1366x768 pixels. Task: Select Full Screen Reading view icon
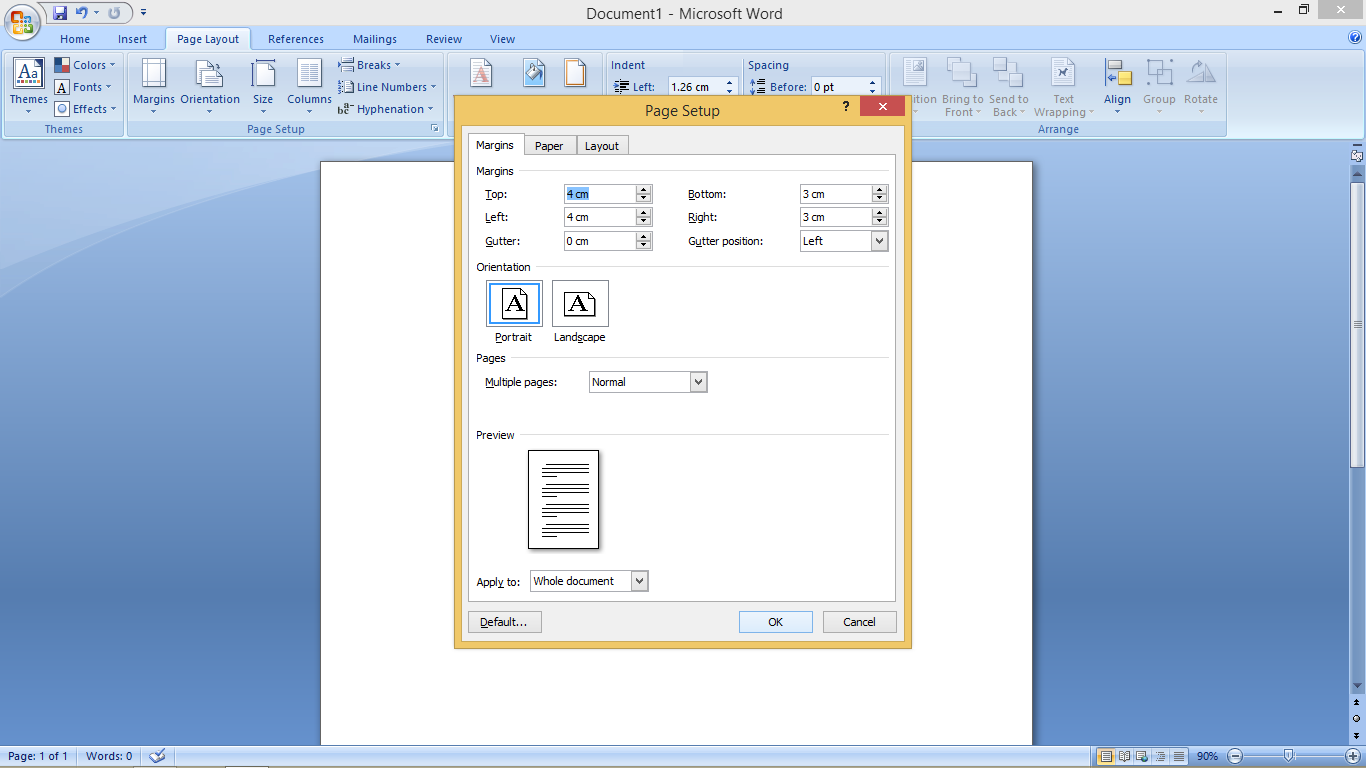click(x=1125, y=756)
